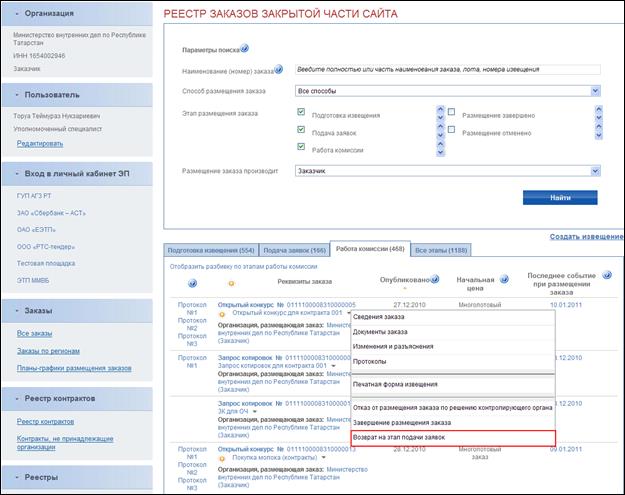This screenshot has height=495, width=625.
Task: Collapse the Заказы sidebar section
Action: [77, 311]
